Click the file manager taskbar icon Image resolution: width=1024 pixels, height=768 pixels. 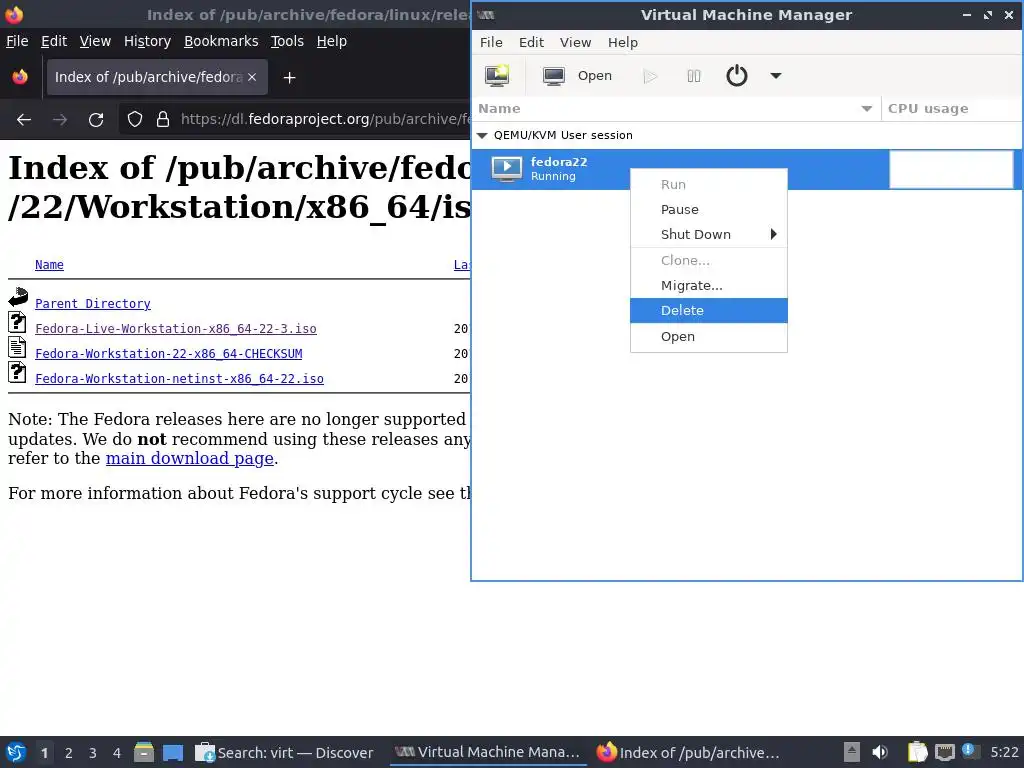pyautogui.click(x=144, y=753)
